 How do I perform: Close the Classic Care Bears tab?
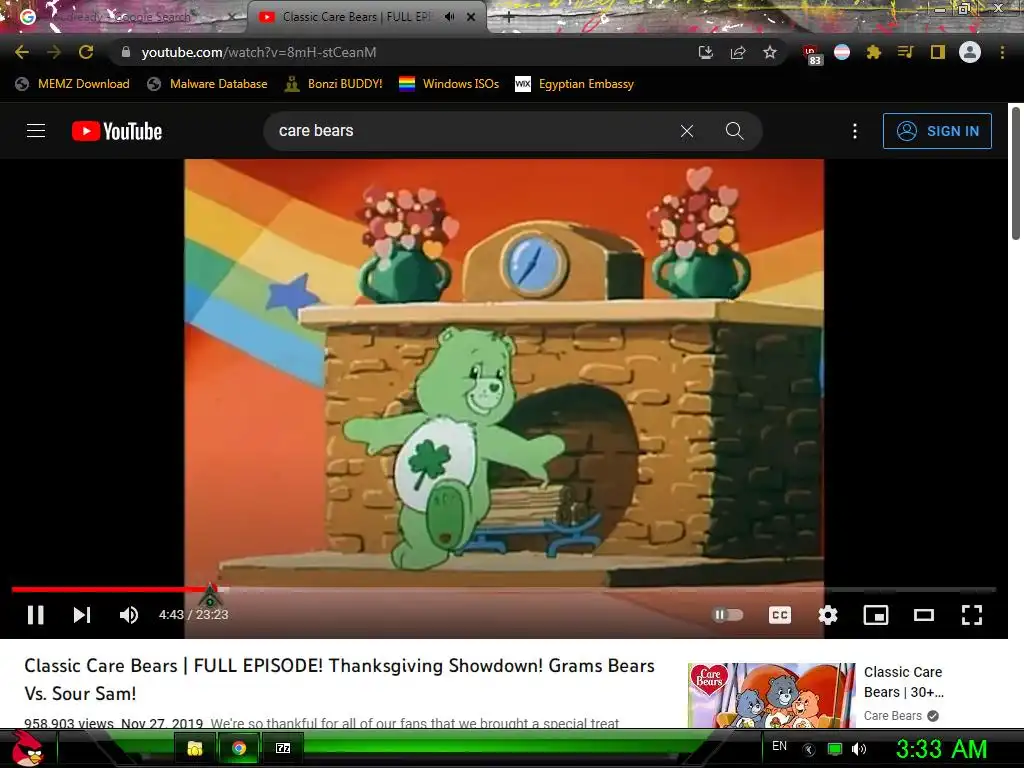(x=471, y=17)
